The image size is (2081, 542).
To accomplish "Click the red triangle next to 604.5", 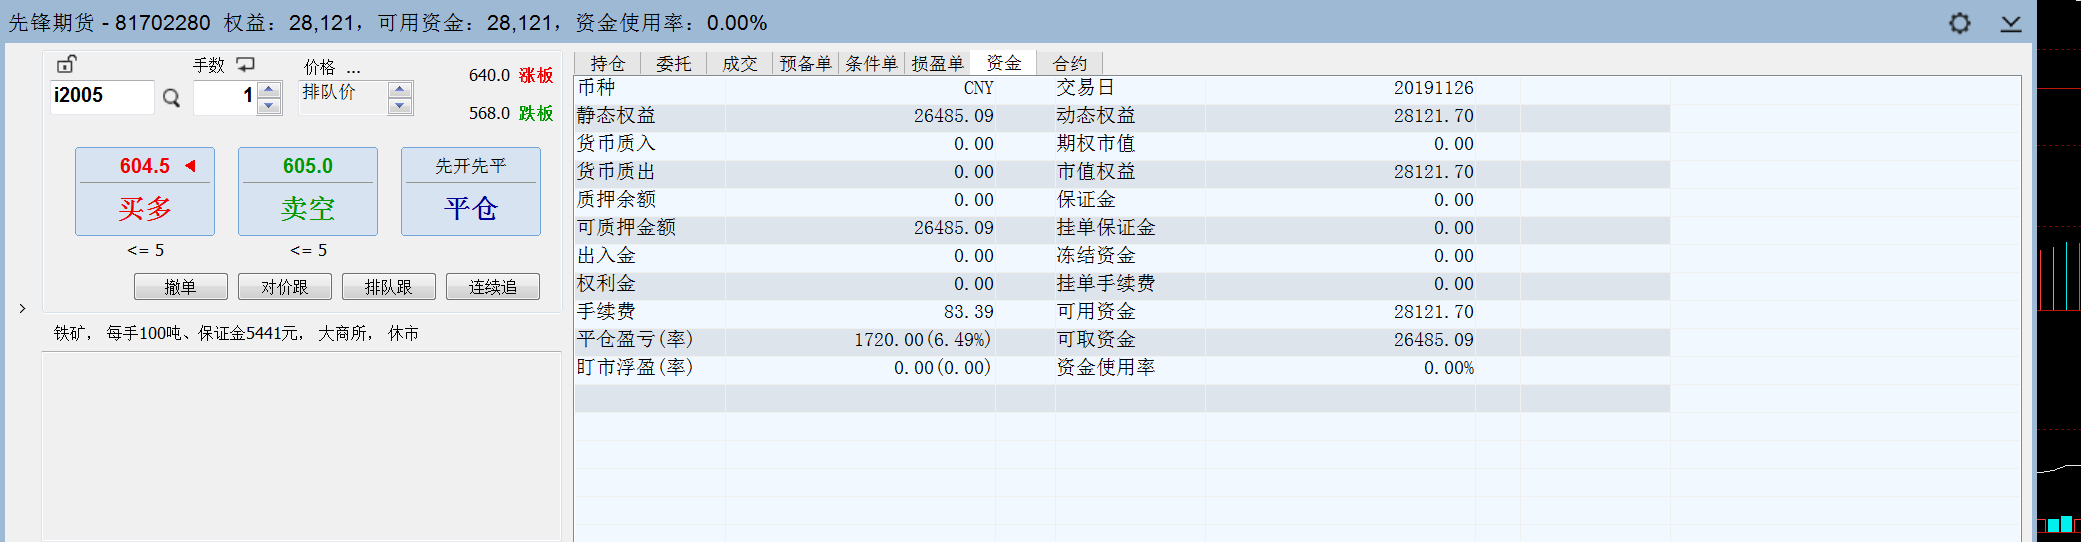I will (190, 166).
